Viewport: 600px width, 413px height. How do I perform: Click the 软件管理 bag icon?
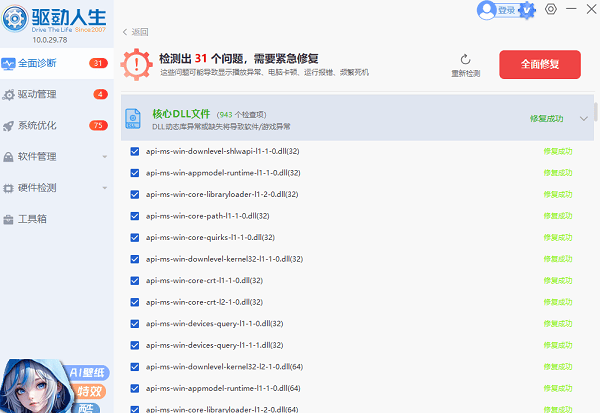pyautogui.click(x=8, y=157)
